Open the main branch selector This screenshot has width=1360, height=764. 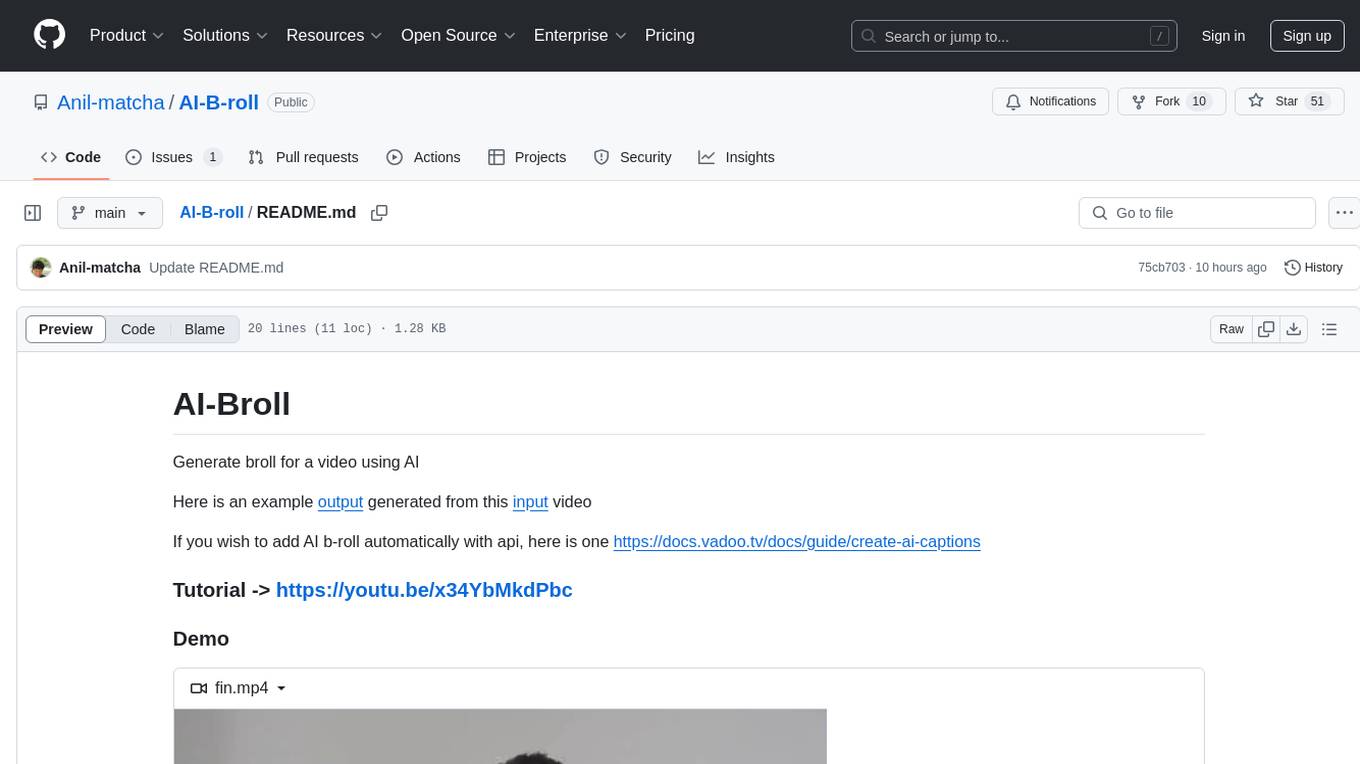click(x=110, y=213)
